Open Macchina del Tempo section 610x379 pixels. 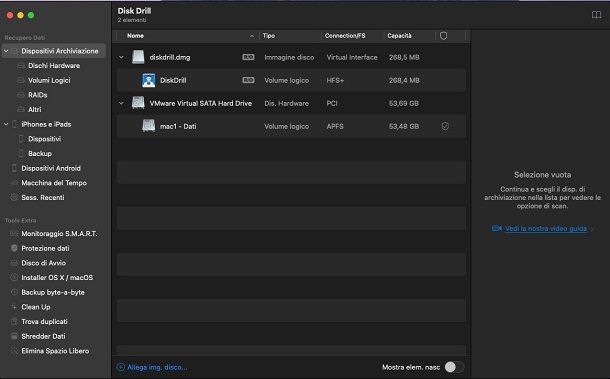[x=54, y=183]
